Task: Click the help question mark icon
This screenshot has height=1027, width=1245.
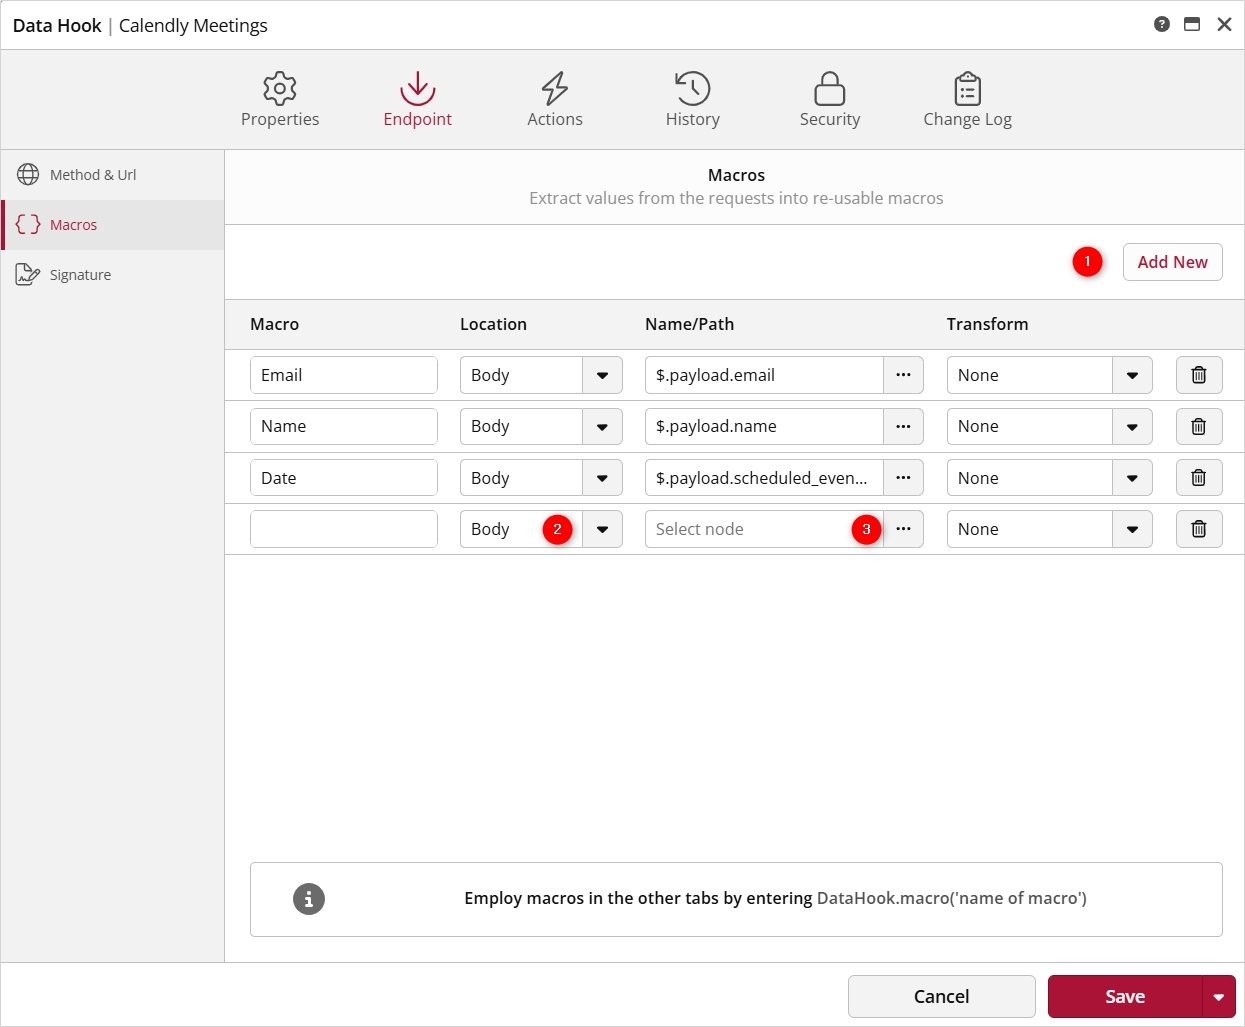Action: pyautogui.click(x=1162, y=24)
